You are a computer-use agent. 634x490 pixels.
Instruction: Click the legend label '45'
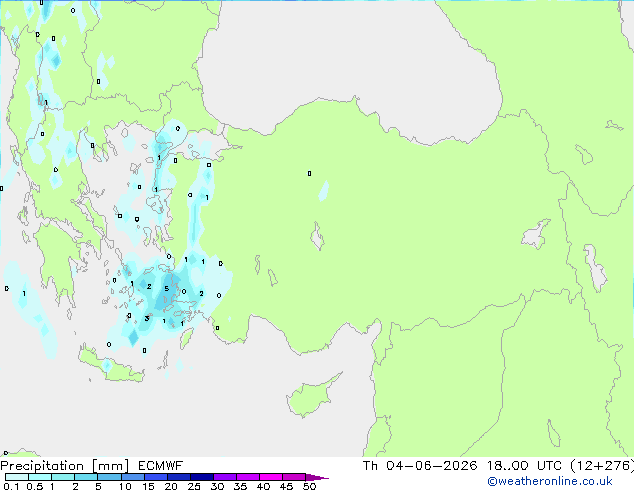pos(286,486)
